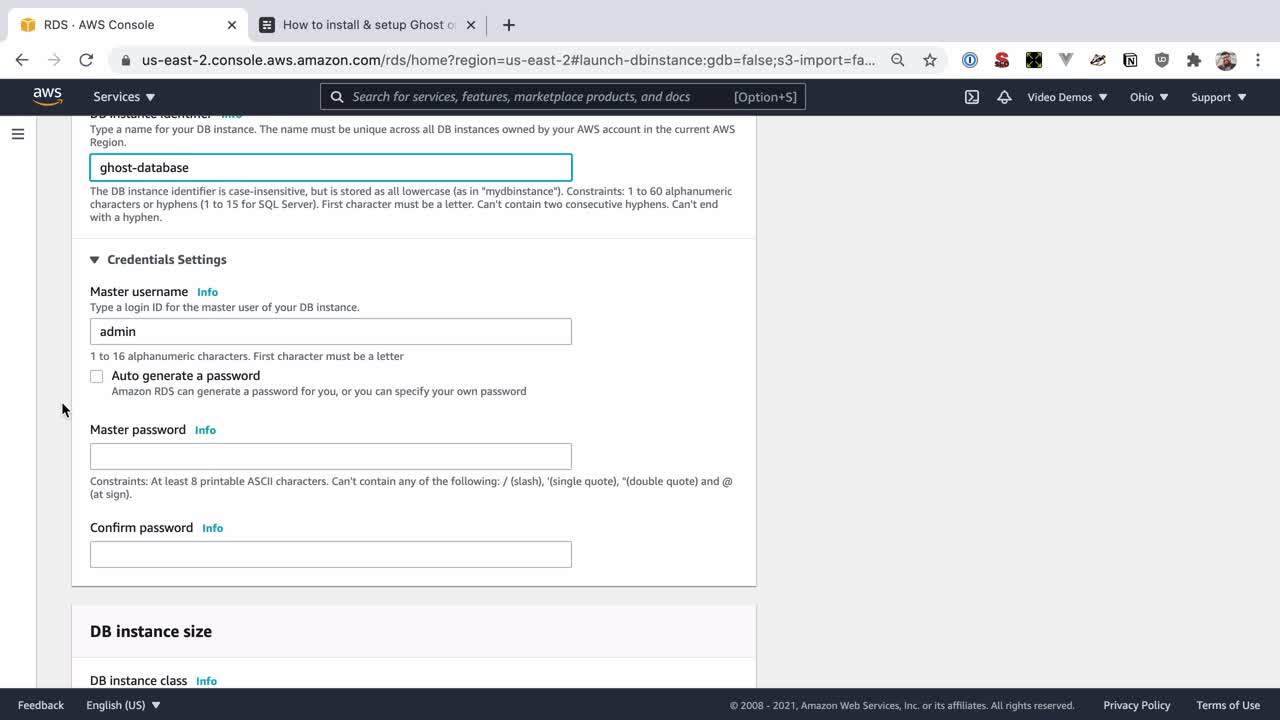Open the new tab plus button
Image resolution: width=1280 pixels, height=720 pixels.
pos(508,25)
